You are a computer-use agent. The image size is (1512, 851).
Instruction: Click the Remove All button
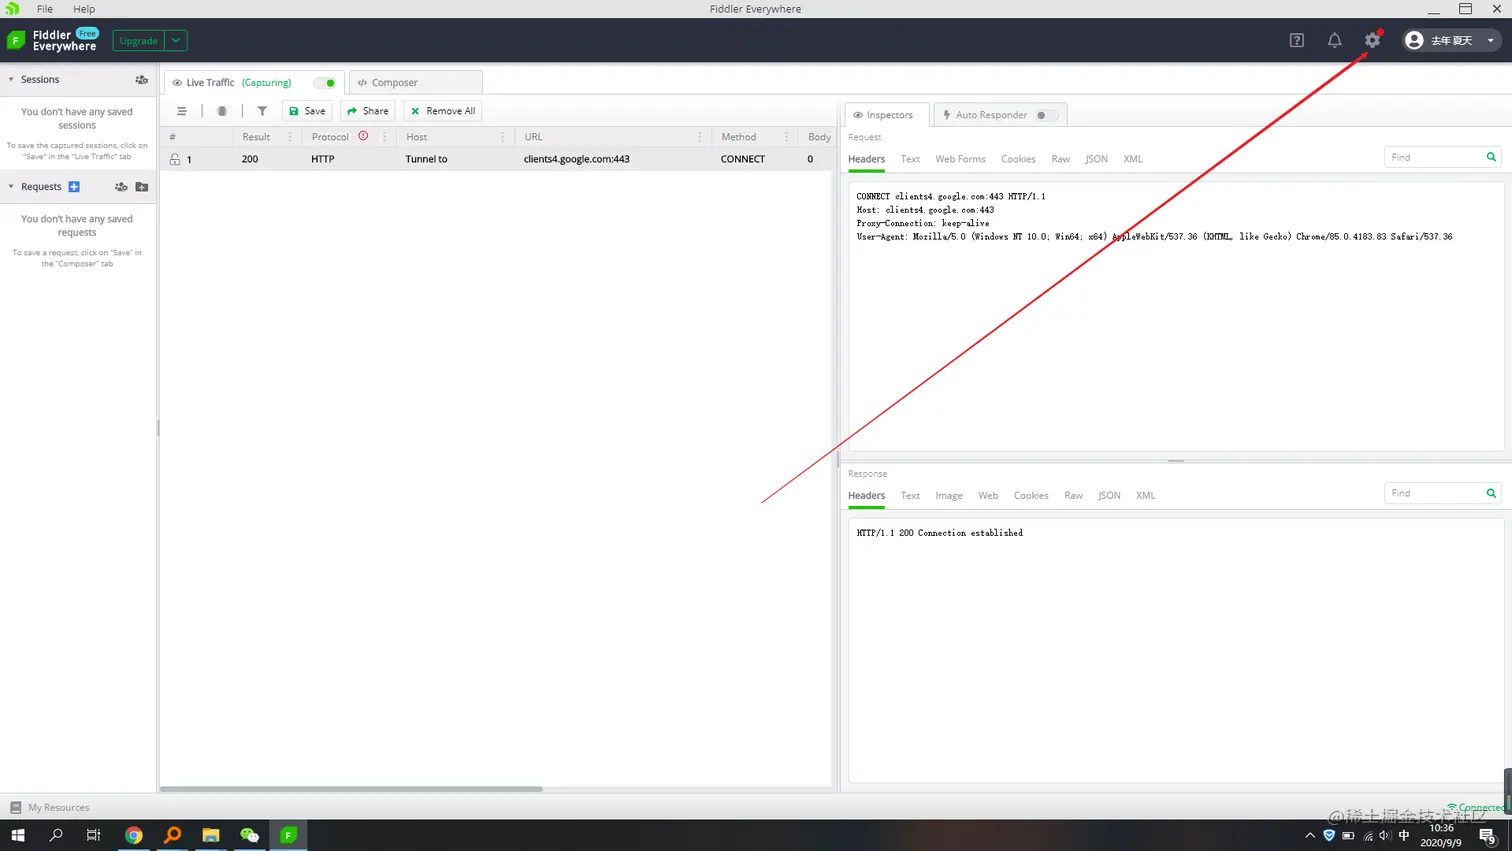(x=443, y=111)
